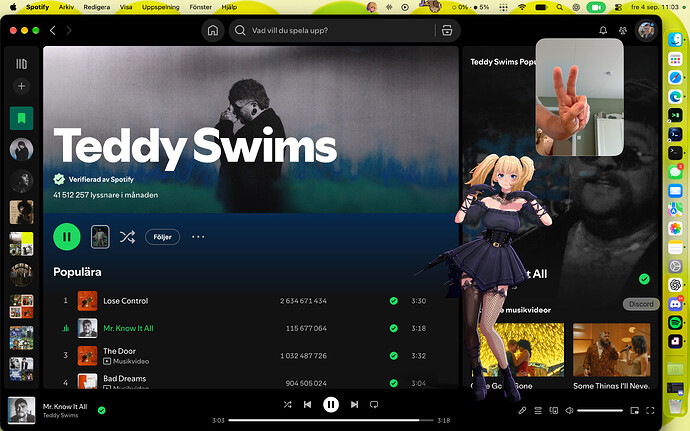The width and height of the screenshot is (690, 431).
Task: Collapse Your Library with sidebar icon
Action: tap(21, 64)
